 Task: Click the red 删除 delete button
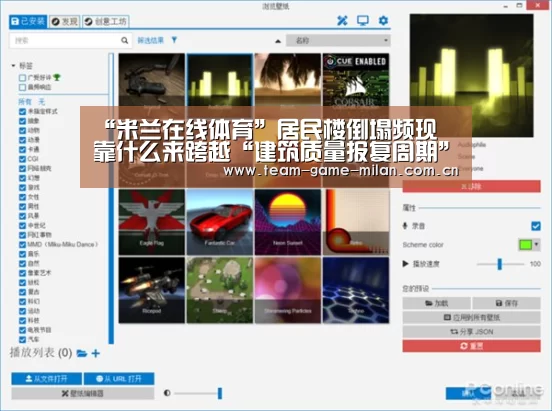tap(471, 186)
